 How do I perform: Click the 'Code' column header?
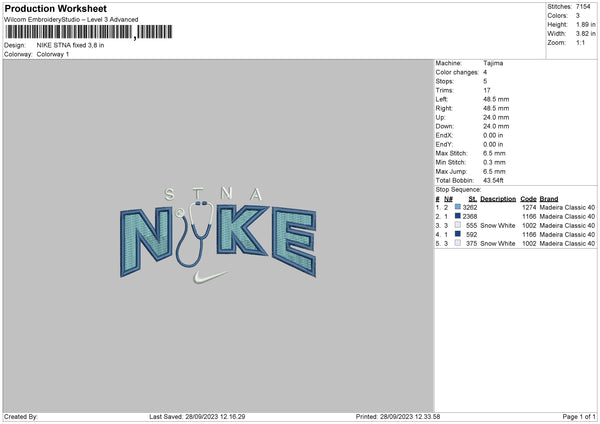click(x=528, y=199)
